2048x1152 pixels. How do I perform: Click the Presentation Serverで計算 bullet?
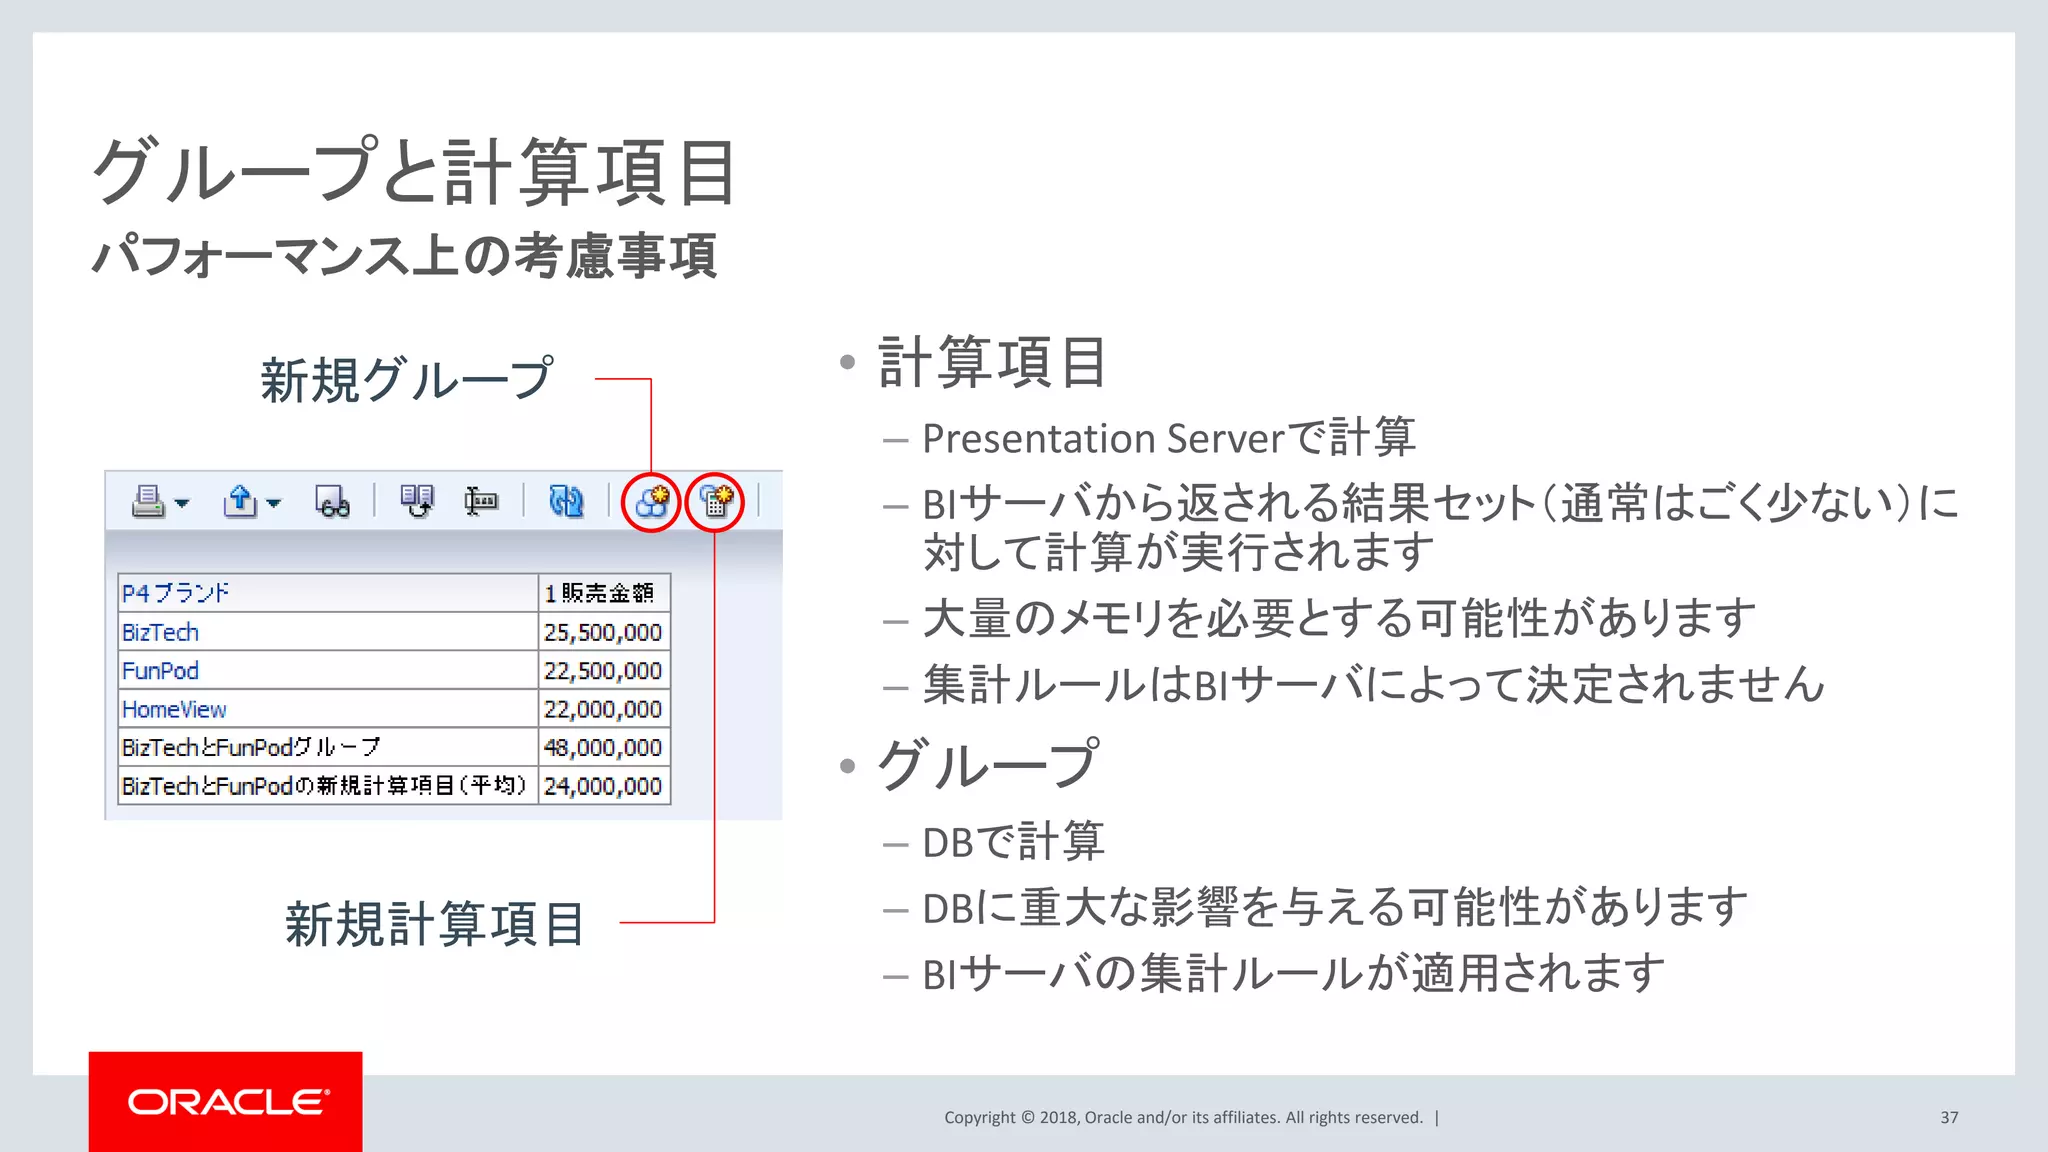click(x=1168, y=438)
